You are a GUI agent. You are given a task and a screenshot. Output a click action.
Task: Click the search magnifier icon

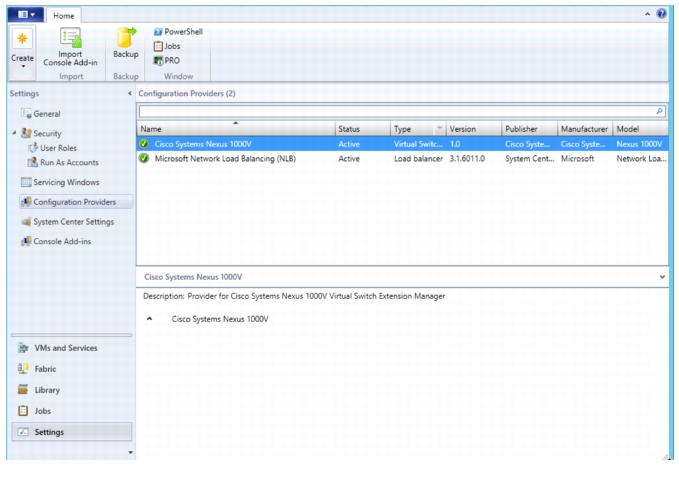[x=659, y=111]
